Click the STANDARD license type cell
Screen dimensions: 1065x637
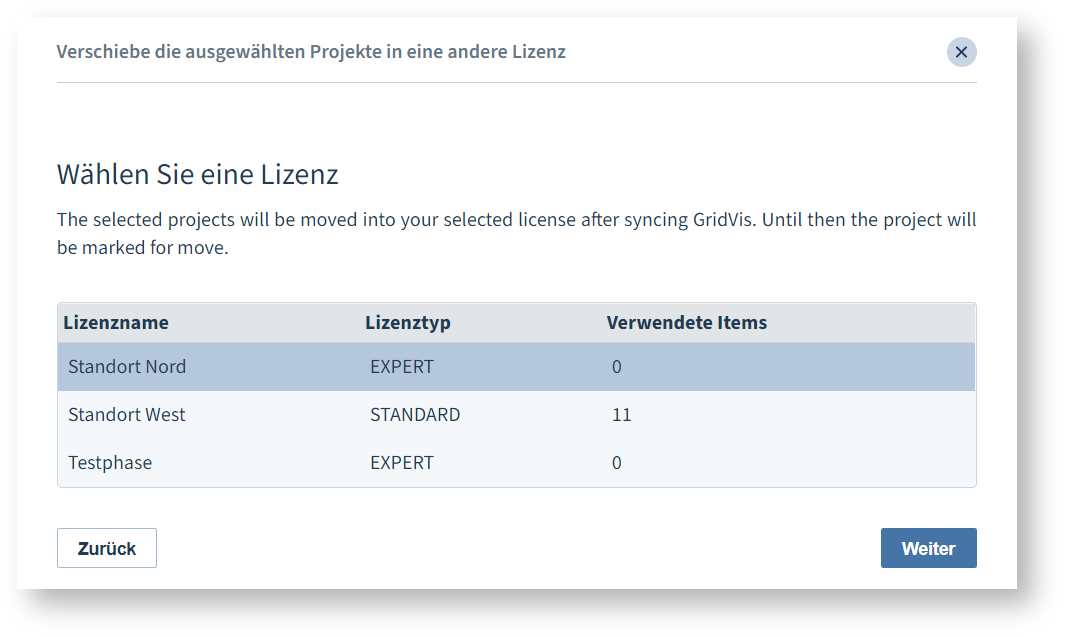(x=415, y=415)
